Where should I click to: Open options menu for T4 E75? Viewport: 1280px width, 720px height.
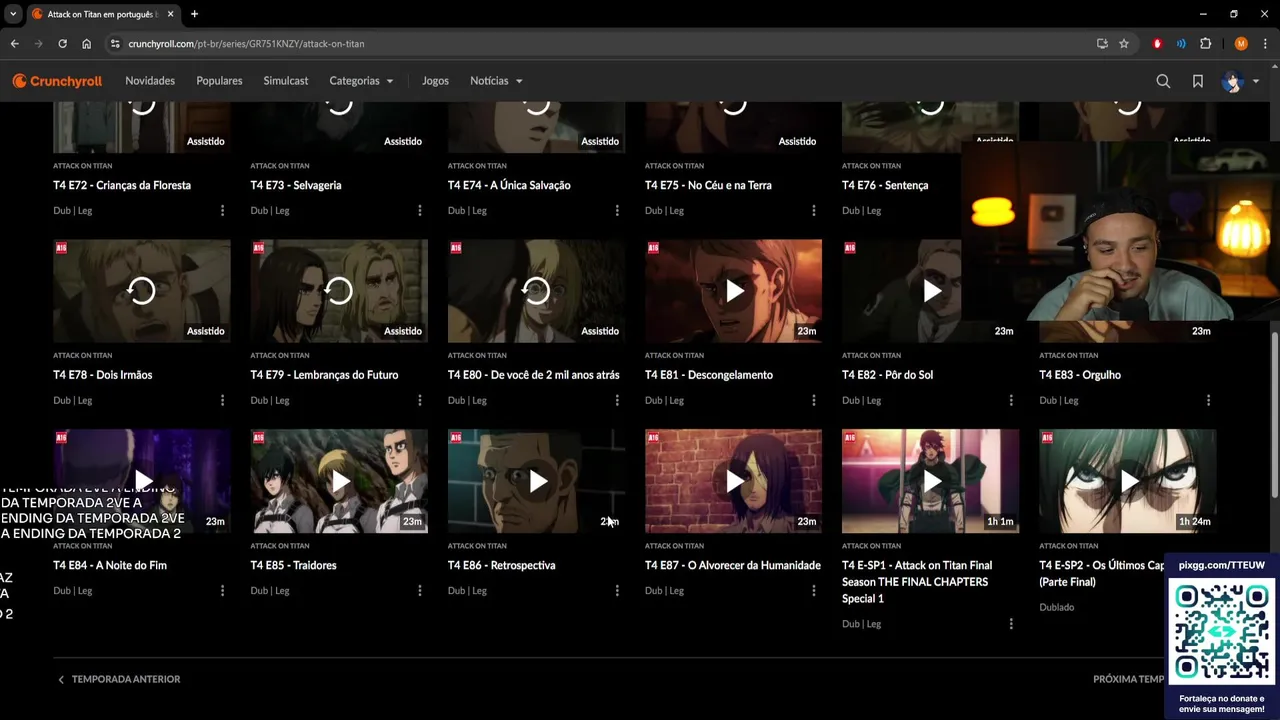[x=813, y=210]
